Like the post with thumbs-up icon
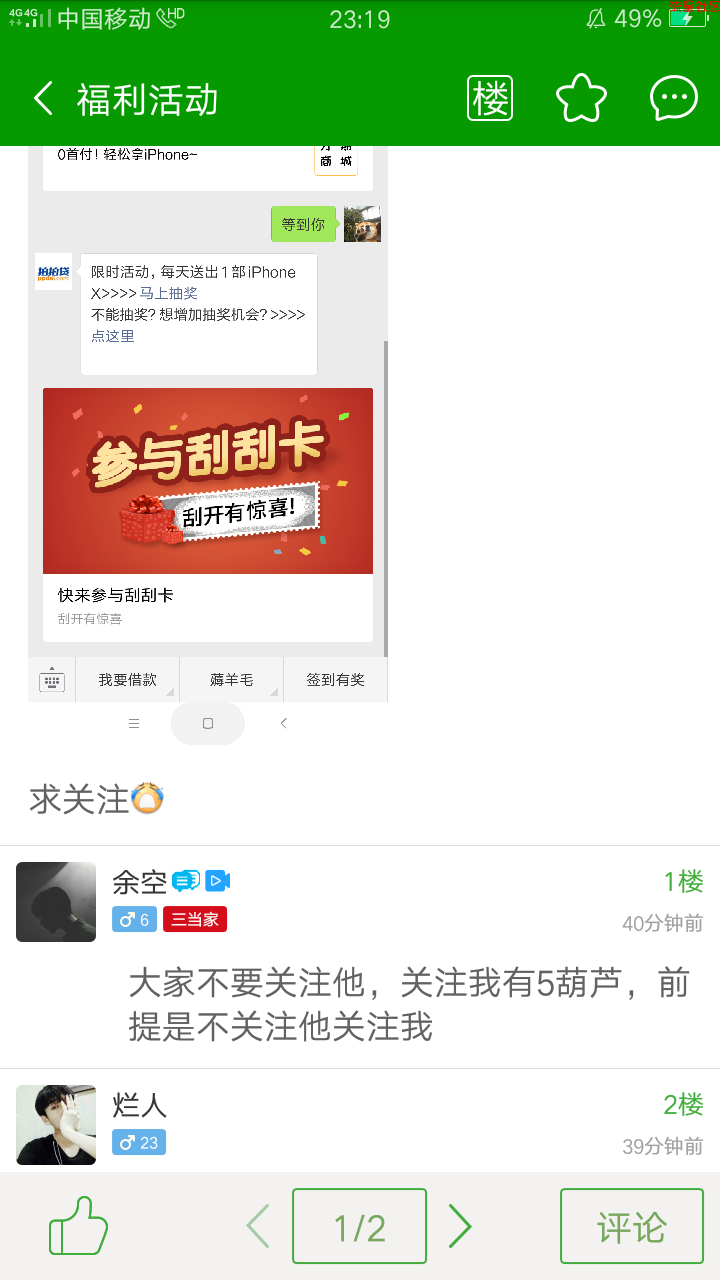The height and width of the screenshot is (1280, 720). tap(78, 1226)
